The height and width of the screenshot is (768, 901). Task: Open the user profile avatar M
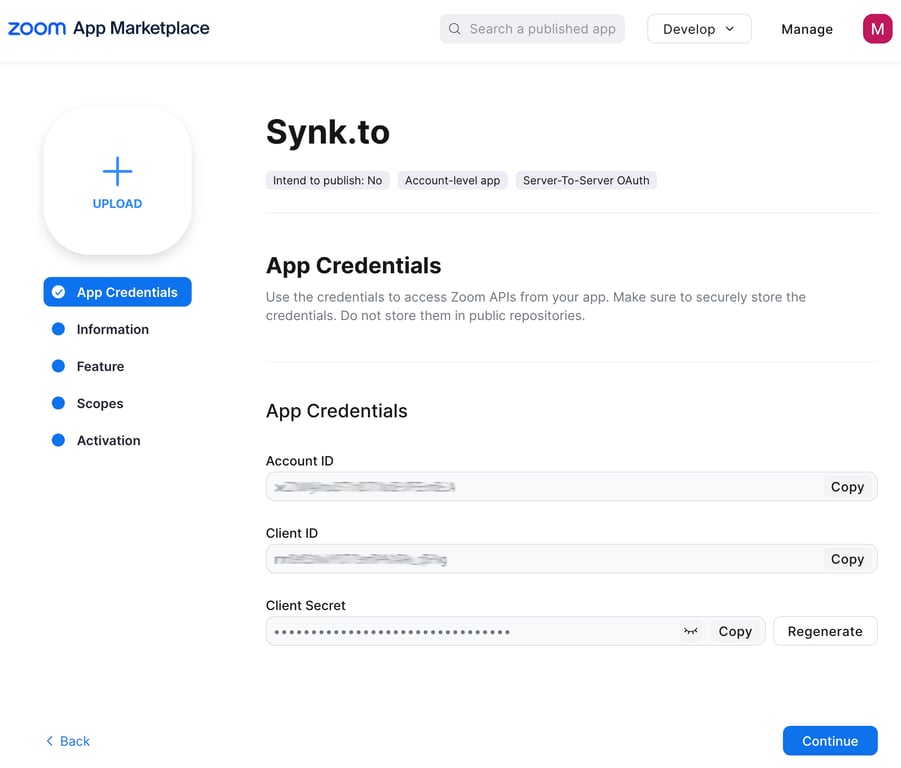coord(877,29)
